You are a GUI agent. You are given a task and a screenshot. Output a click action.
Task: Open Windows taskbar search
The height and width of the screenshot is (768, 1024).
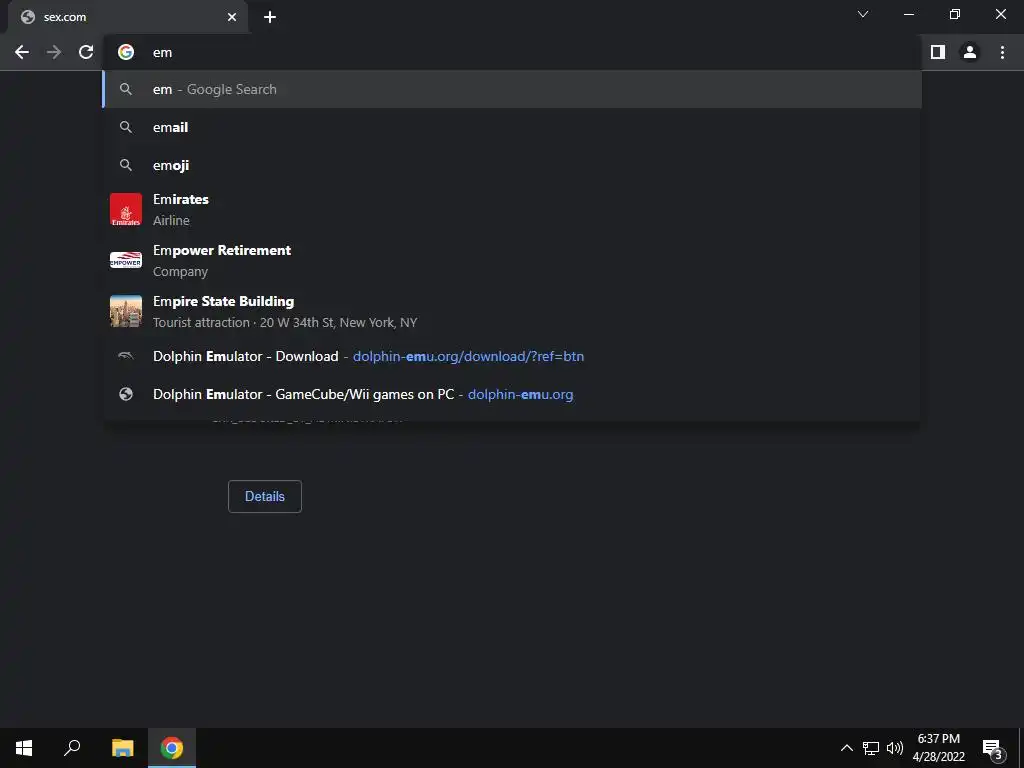72,748
